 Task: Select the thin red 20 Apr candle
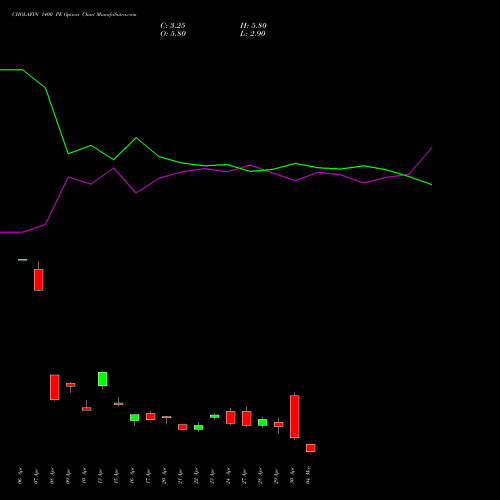point(167,417)
